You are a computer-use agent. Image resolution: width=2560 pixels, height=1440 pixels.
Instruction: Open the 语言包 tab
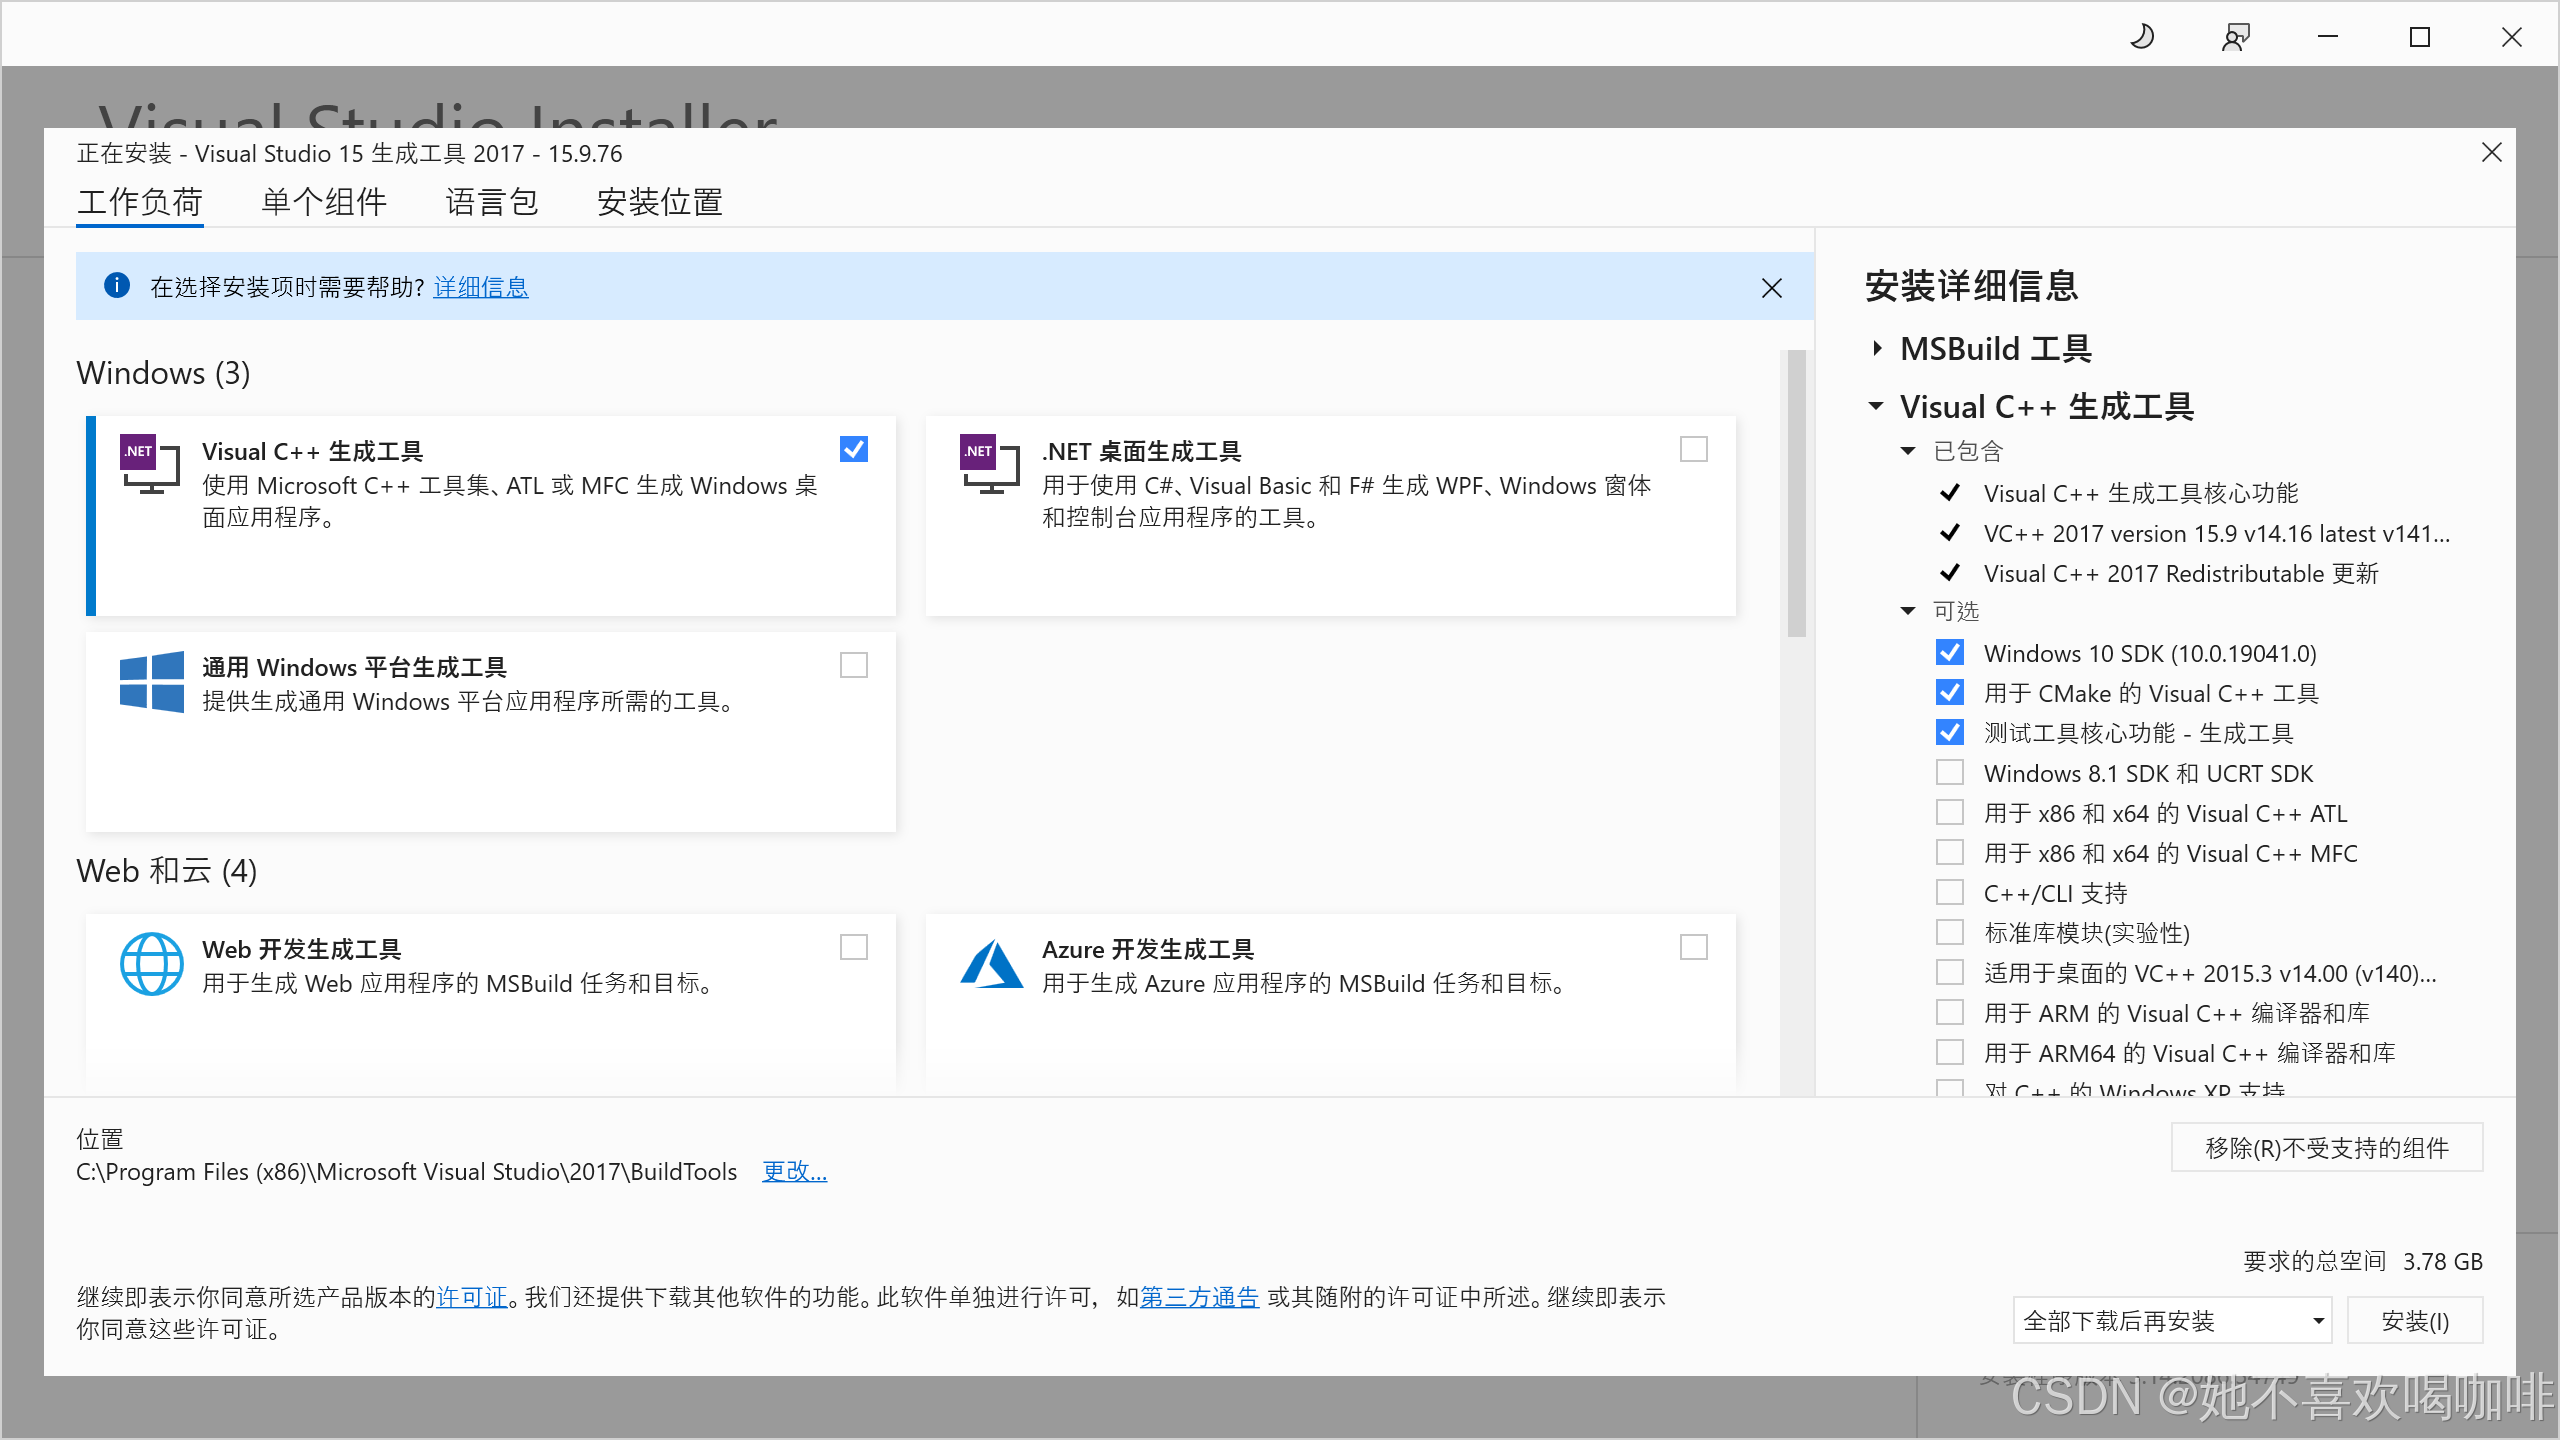point(491,202)
